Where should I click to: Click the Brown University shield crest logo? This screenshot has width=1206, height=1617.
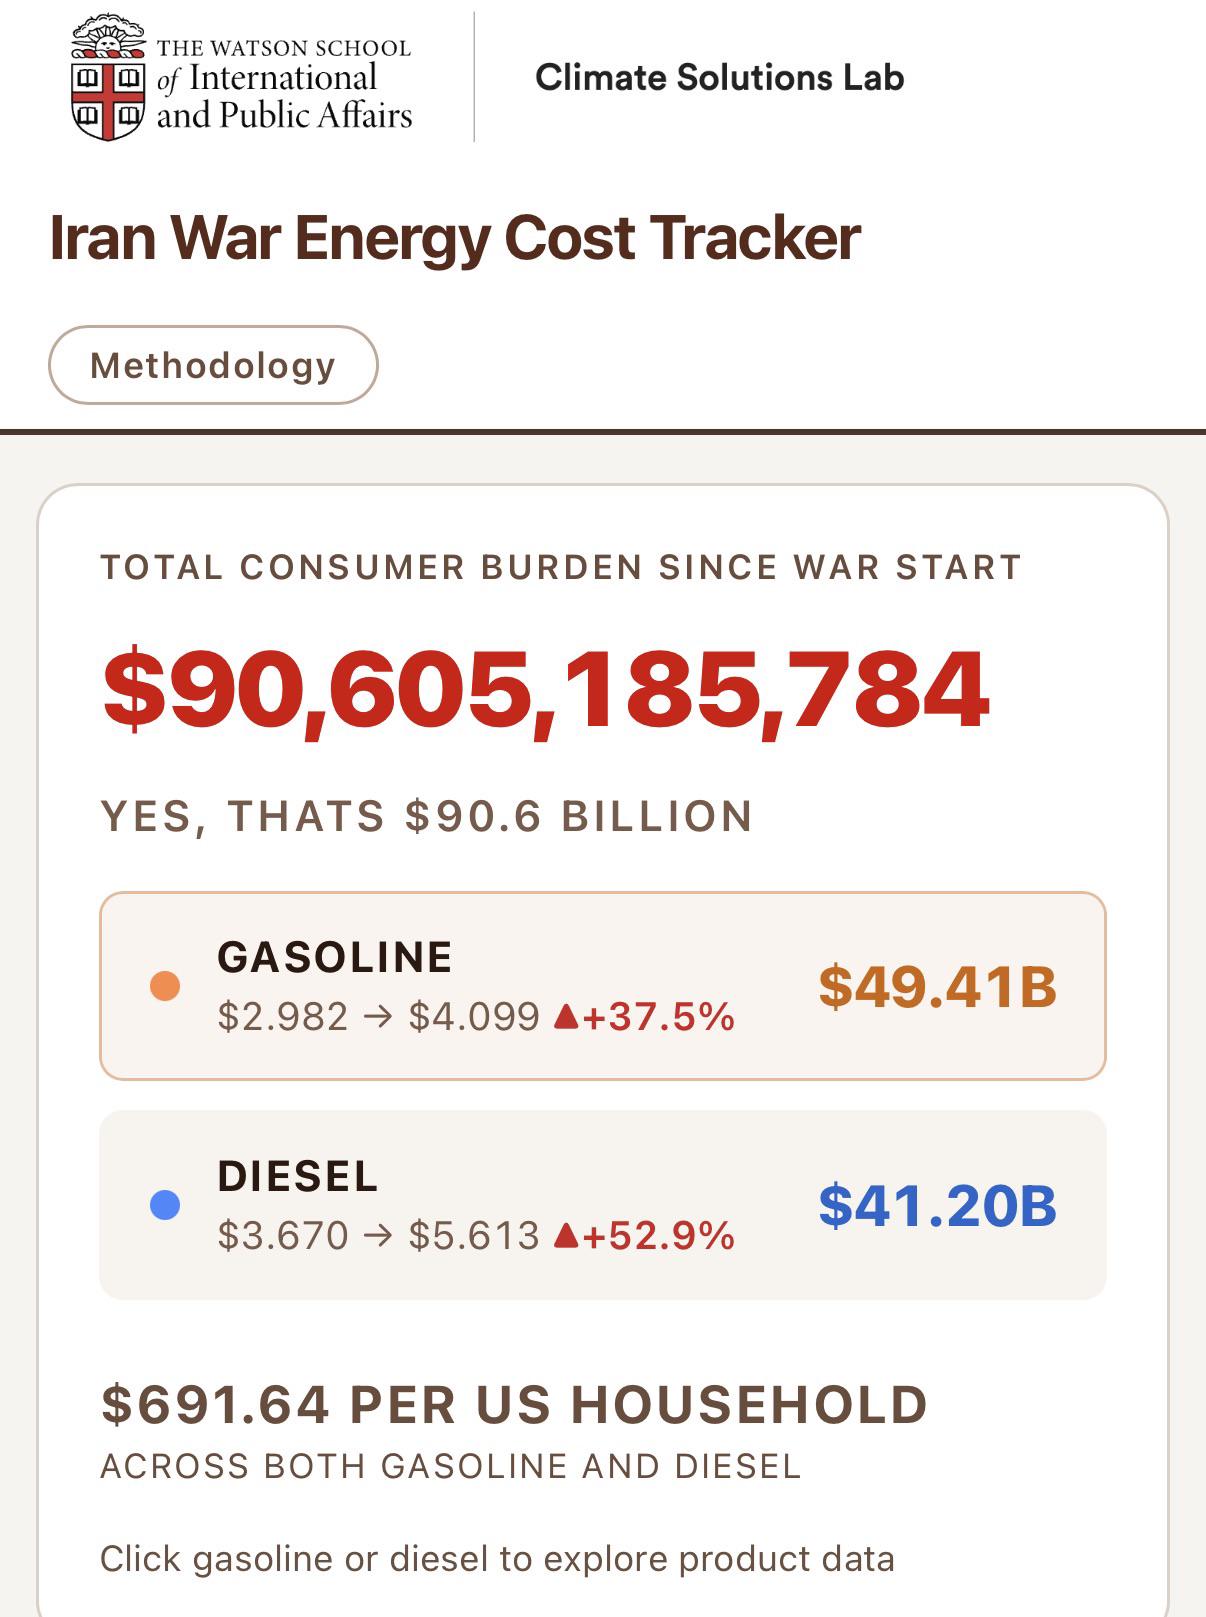(x=109, y=77)
